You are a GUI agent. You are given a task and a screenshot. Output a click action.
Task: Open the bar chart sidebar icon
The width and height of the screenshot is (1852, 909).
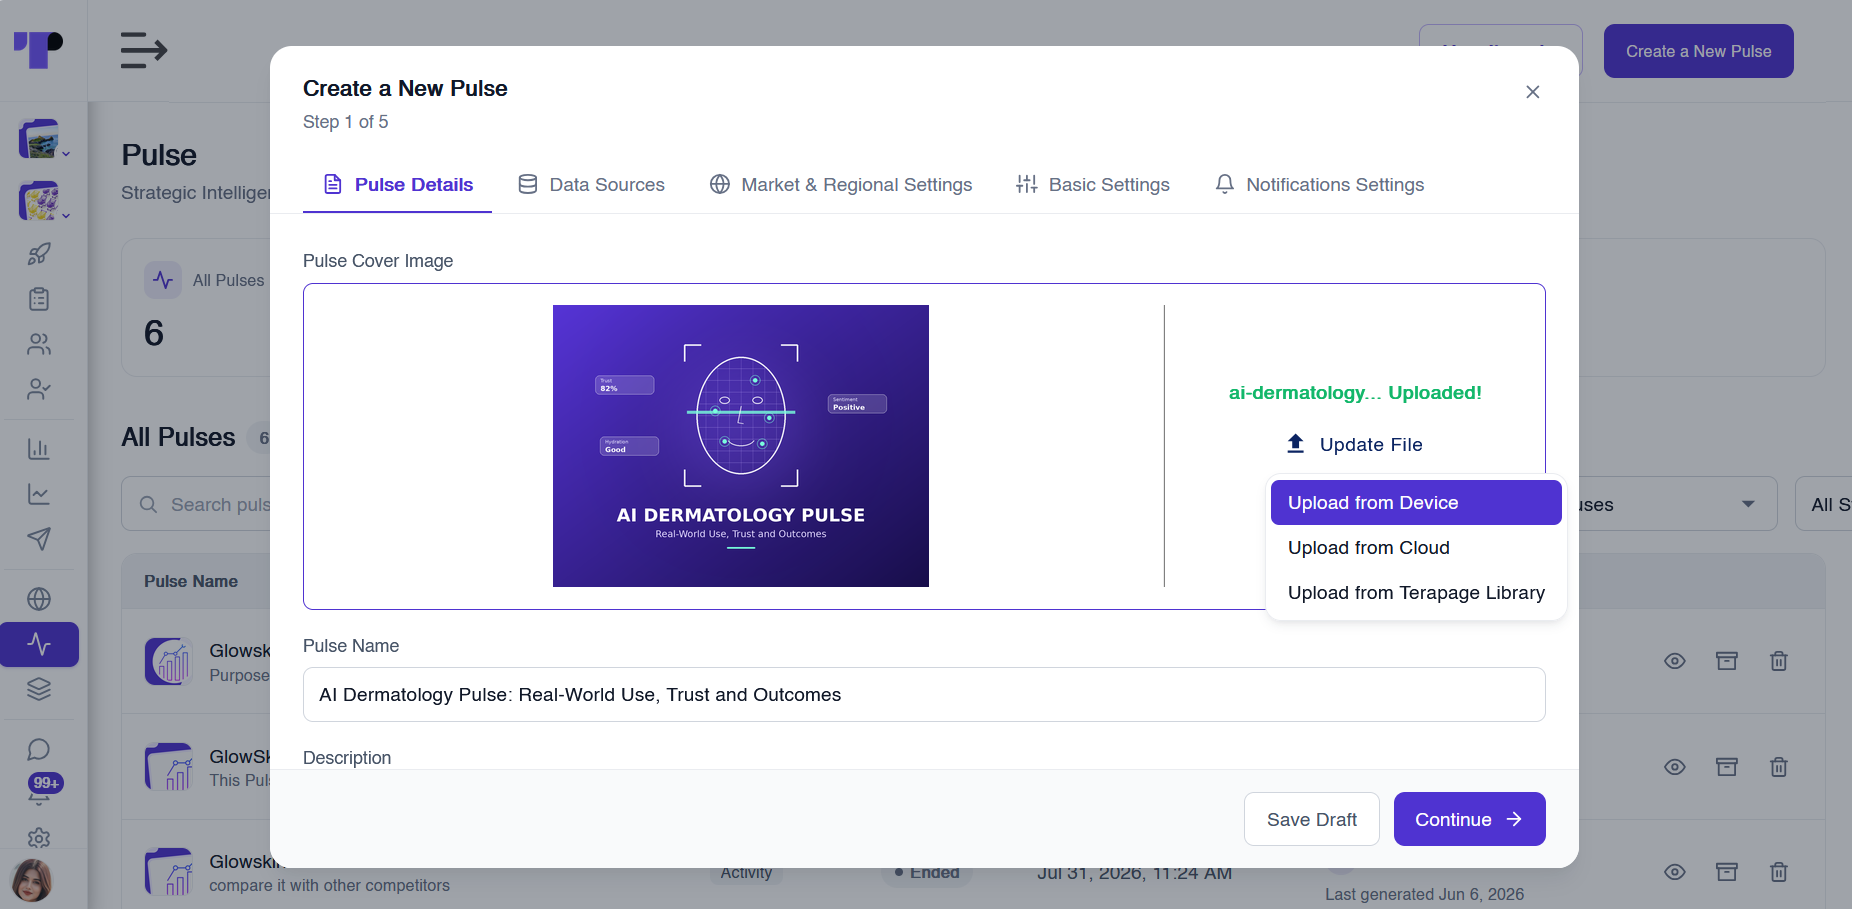click(39, 449)
